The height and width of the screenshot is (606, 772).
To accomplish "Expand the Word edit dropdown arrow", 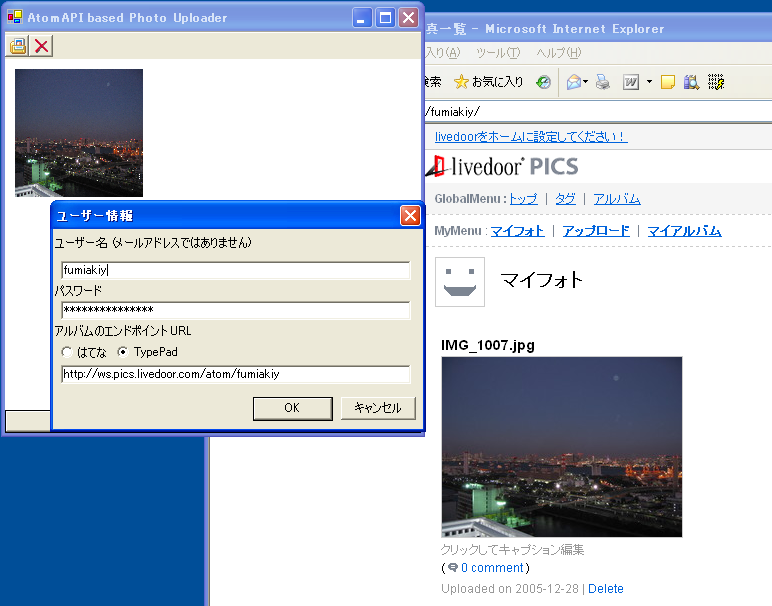I will pyautogui.click(x=649, y=82).
